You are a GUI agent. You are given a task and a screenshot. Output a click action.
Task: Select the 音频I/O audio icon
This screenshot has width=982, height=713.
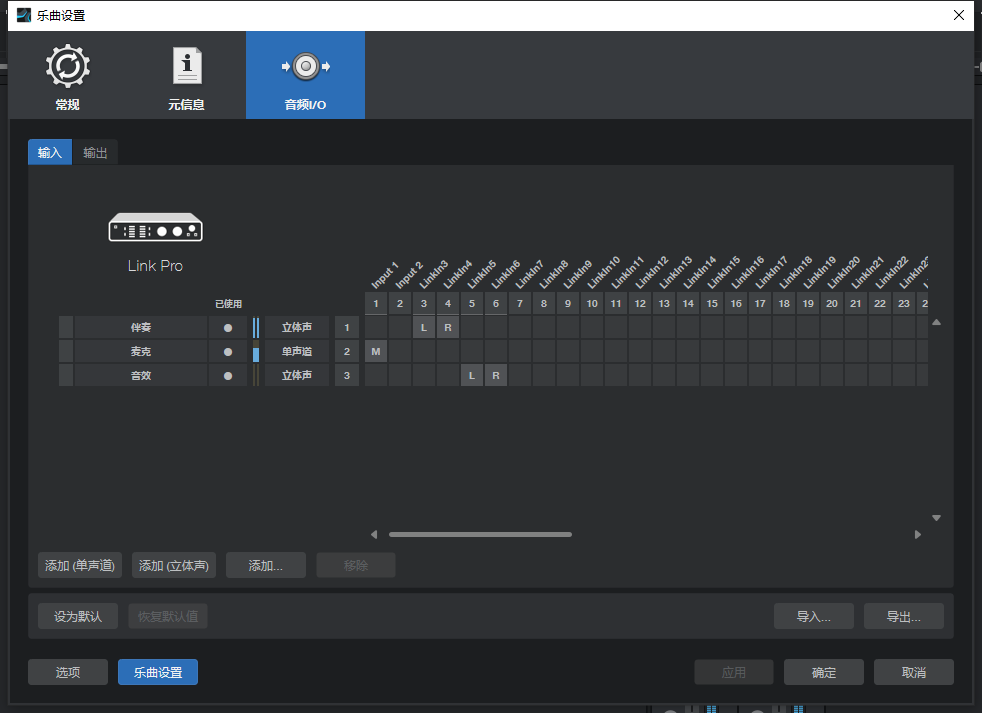click(305, 67)
